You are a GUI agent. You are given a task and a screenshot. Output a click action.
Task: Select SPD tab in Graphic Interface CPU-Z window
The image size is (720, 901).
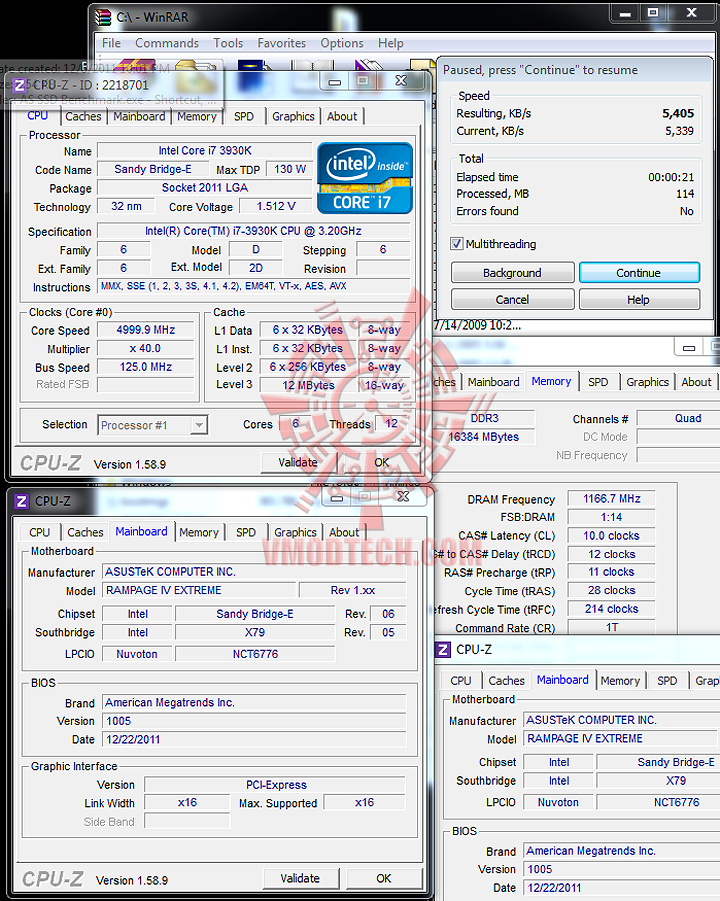246,533
